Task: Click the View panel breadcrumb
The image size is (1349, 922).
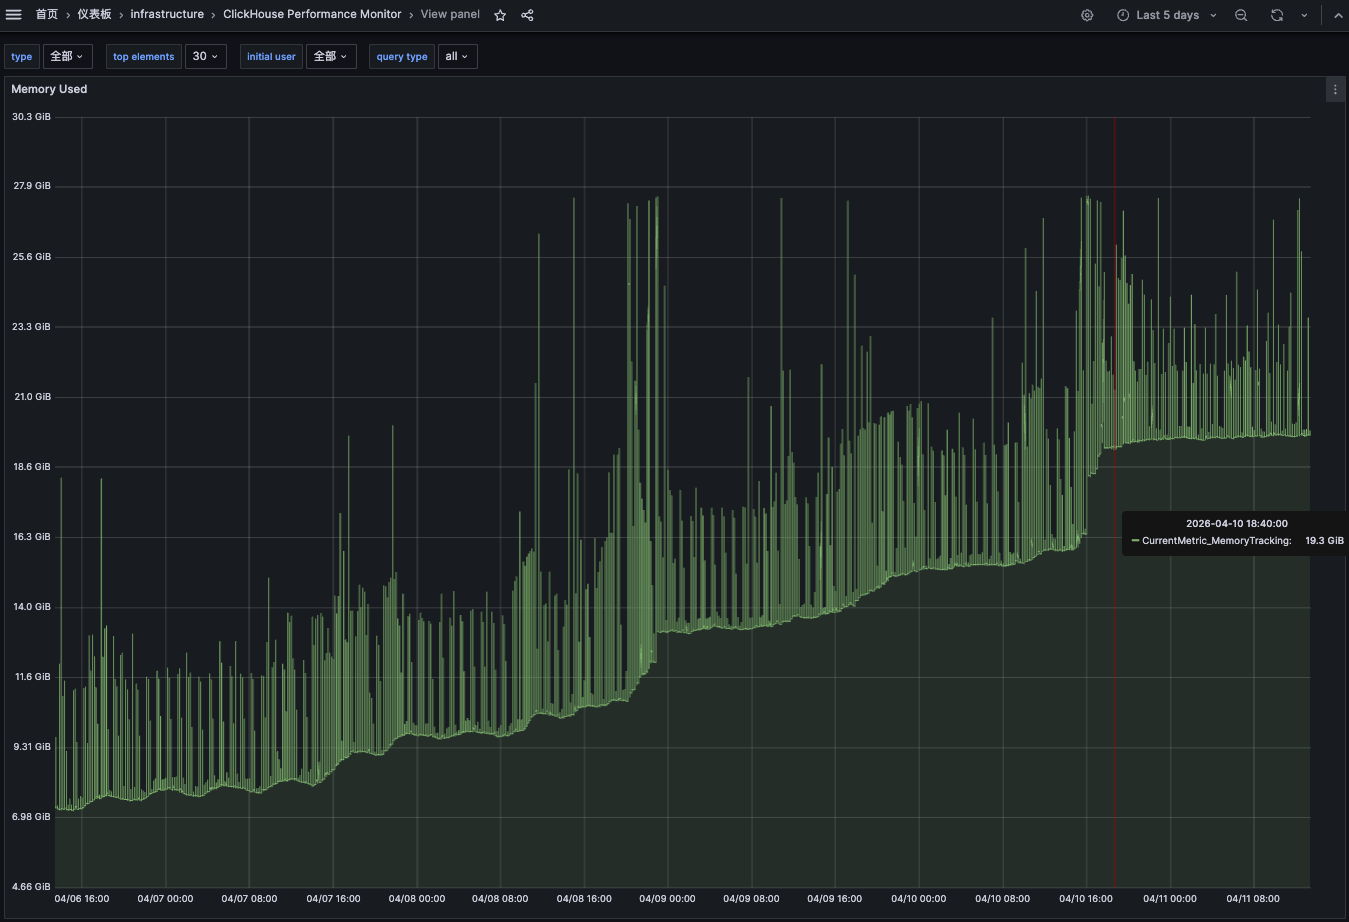Action: tap(450, 14)
